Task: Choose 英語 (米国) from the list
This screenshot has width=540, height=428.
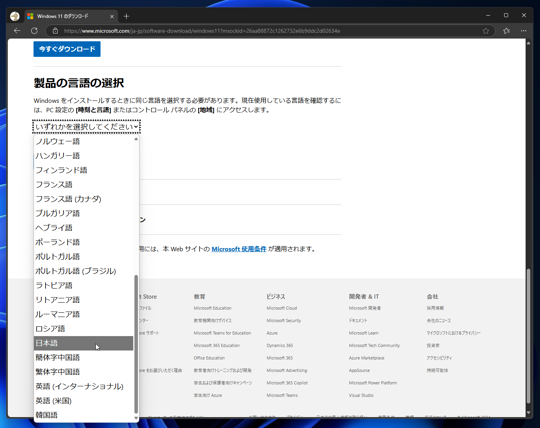Action: pos(83,401)
